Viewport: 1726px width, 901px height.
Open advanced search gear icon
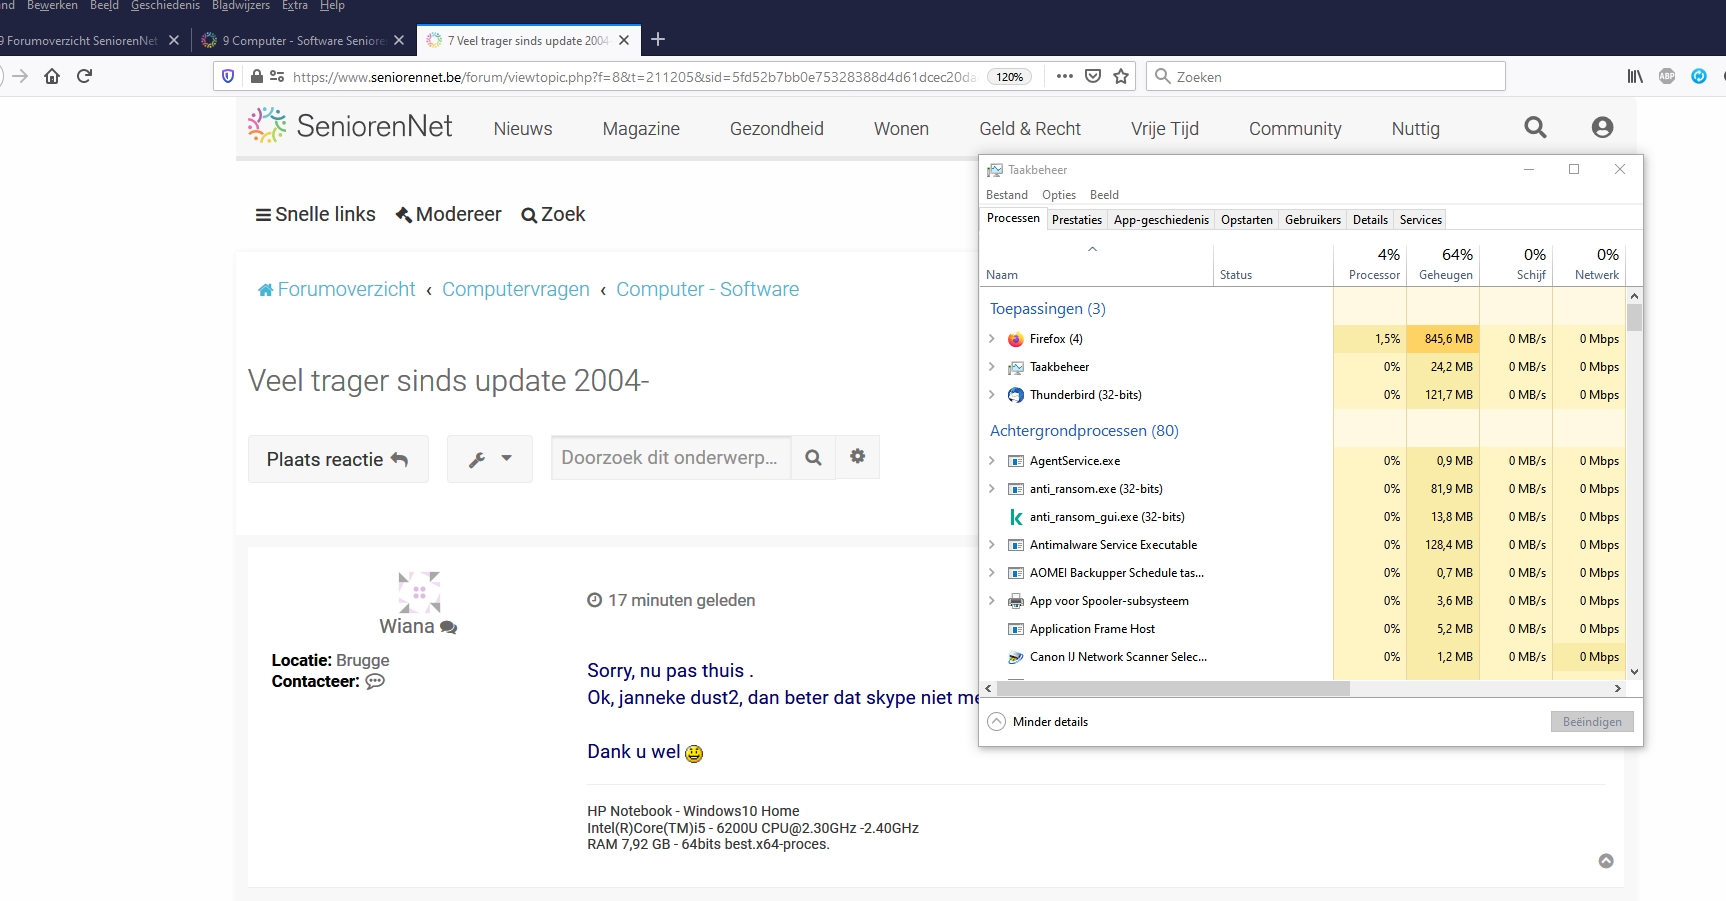click(857, 457)
